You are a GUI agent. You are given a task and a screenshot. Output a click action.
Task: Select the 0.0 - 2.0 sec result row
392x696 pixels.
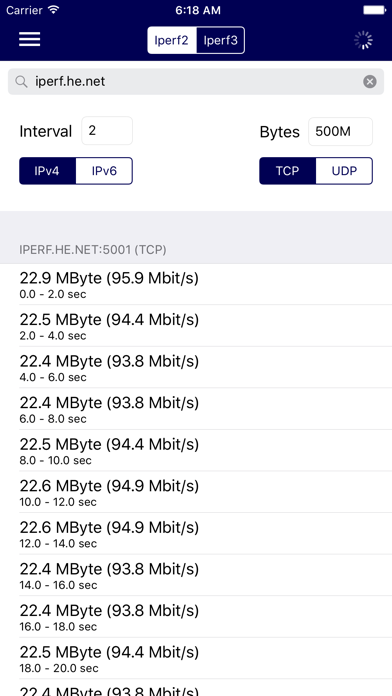click(196, 284)
